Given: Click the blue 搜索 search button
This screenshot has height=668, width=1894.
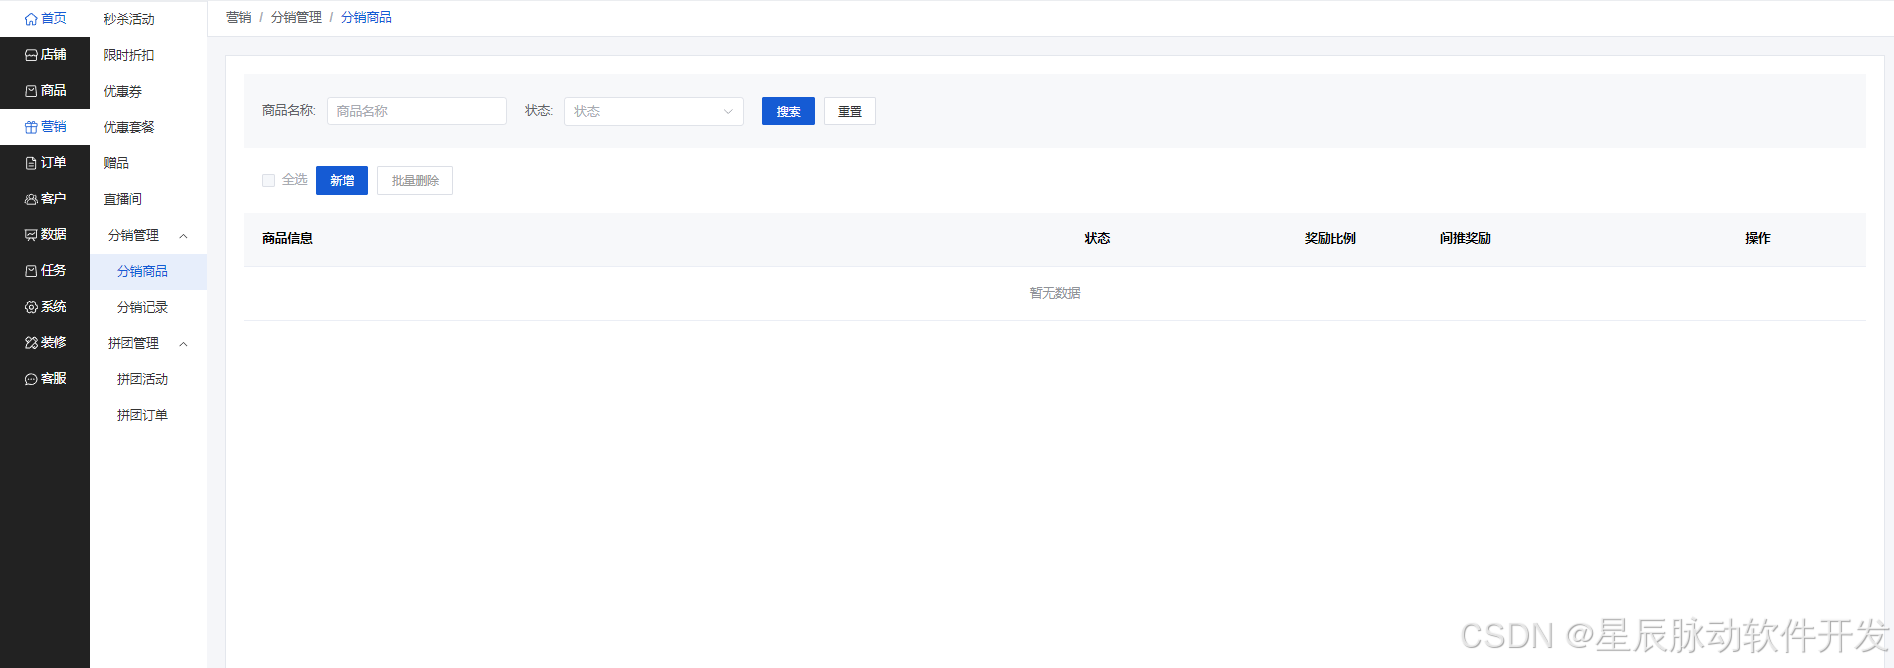Looking at the screenshot, I should (788, 111).
